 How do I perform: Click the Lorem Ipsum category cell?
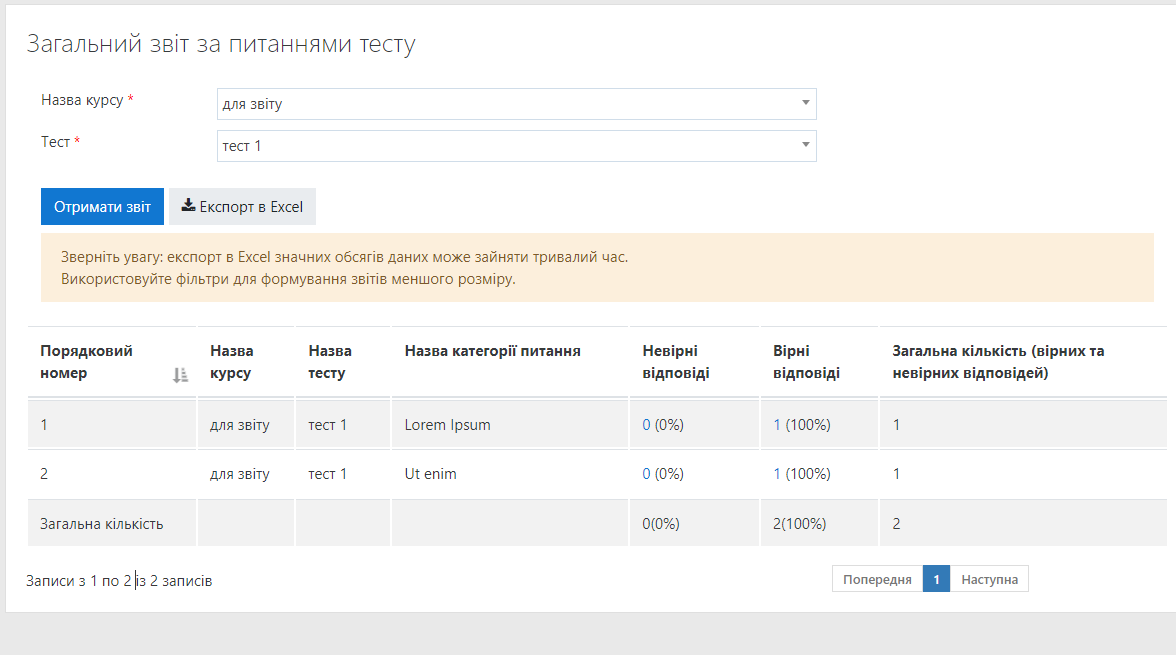(x=509, y=425)
